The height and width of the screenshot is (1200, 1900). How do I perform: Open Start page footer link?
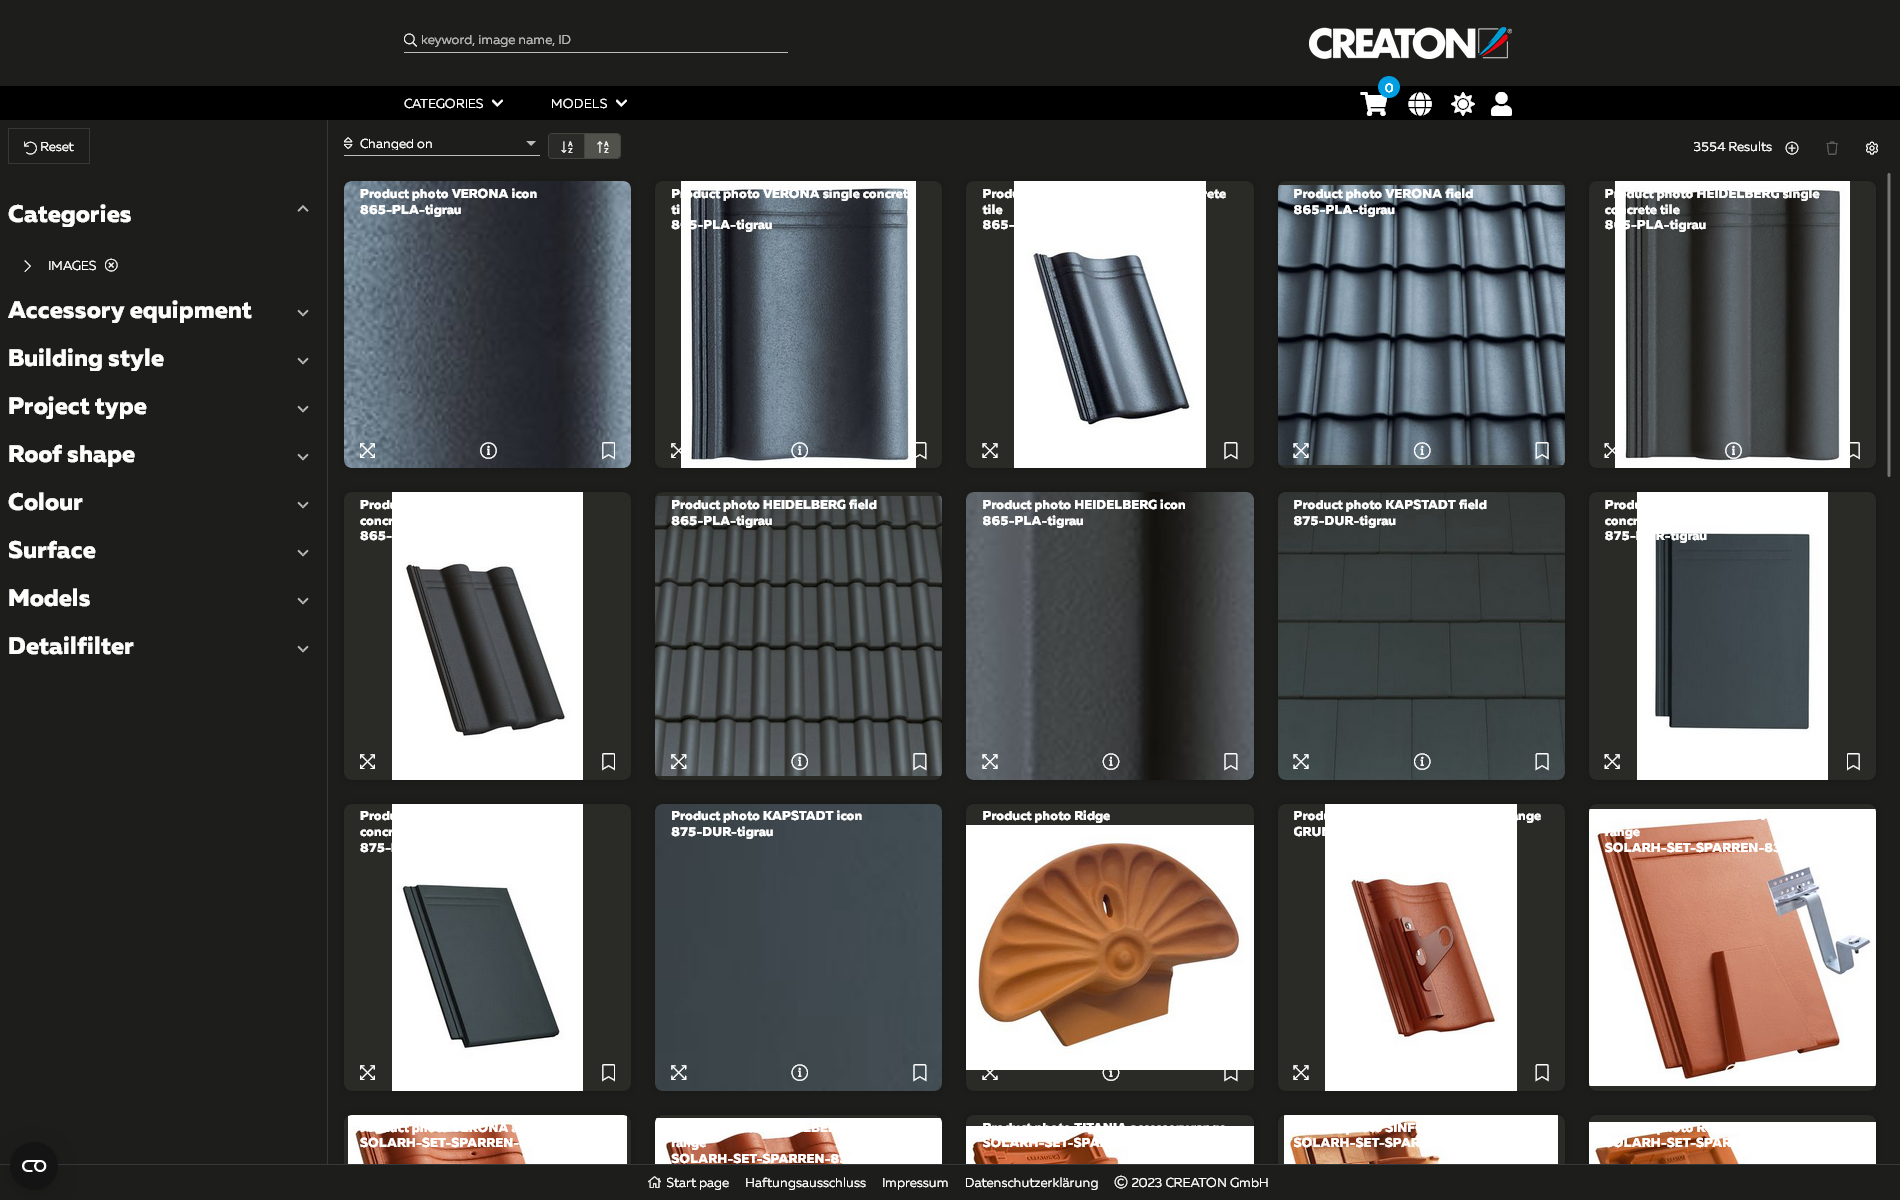tap(689, 1183)
